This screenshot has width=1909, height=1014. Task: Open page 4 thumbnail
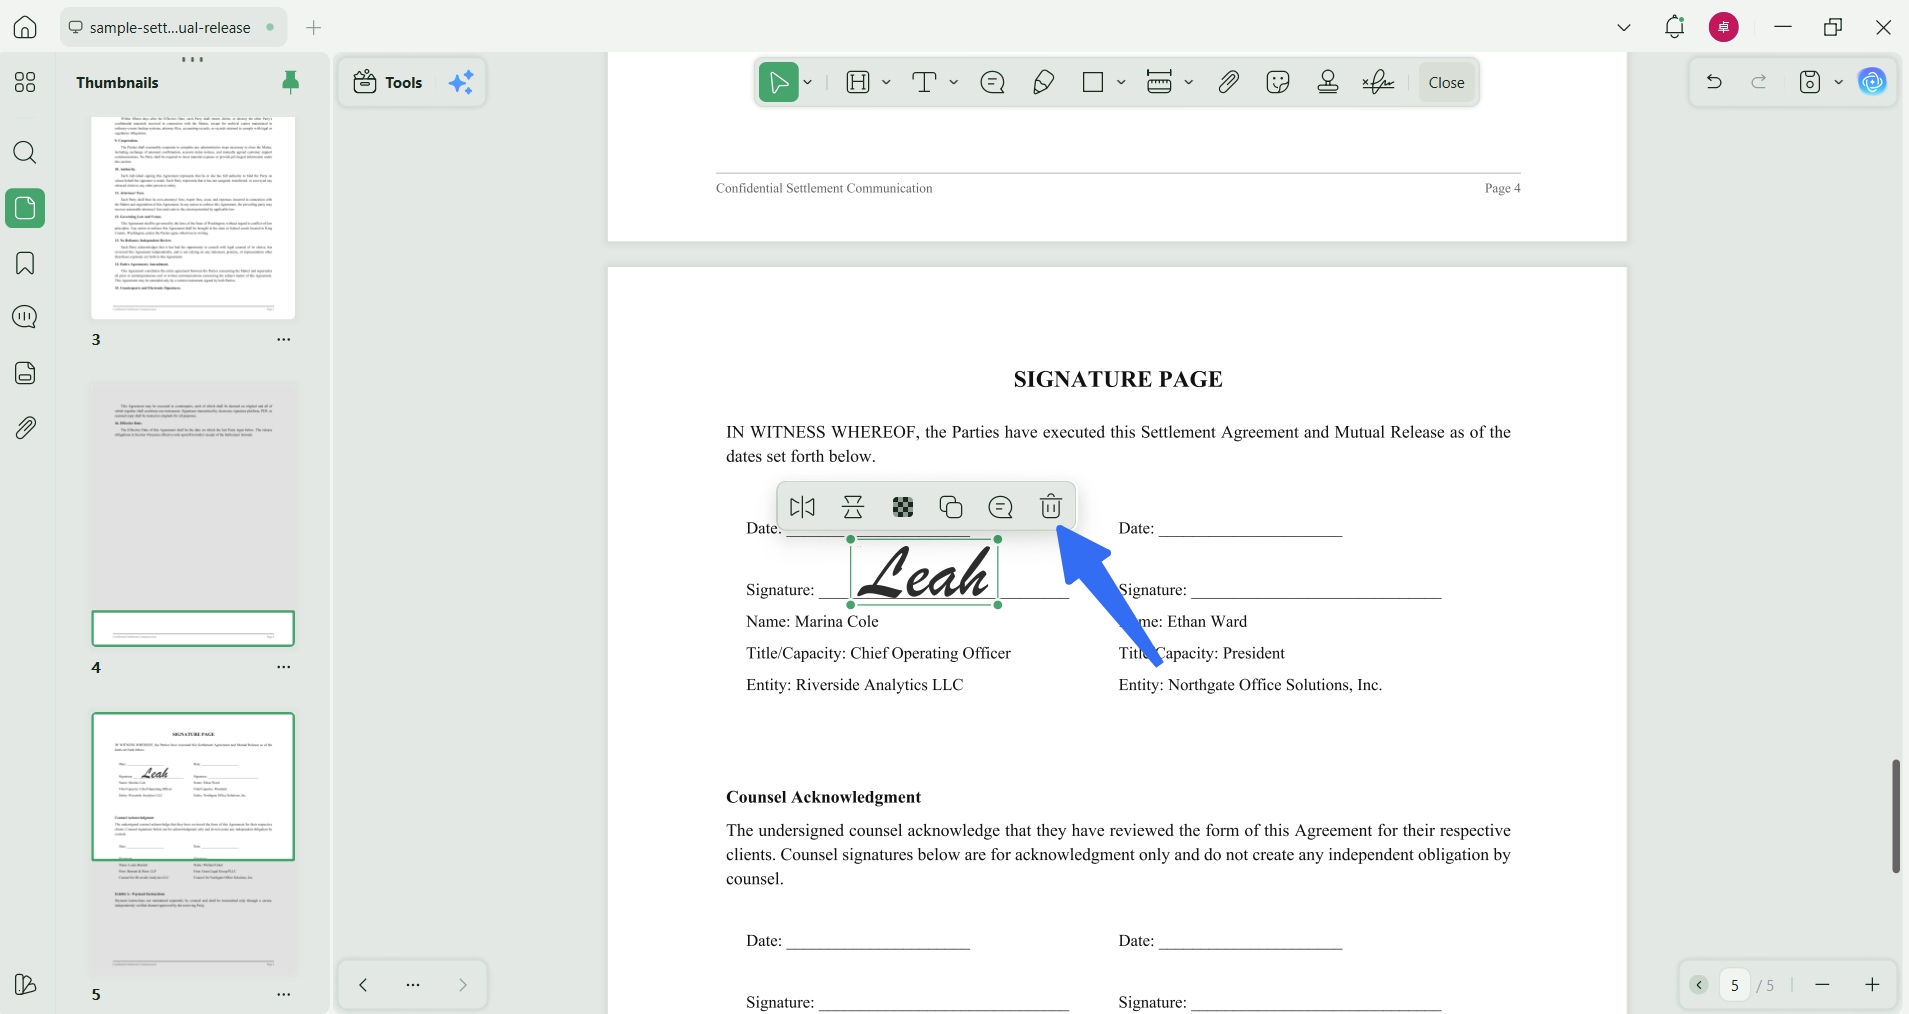[x=193, y=514]
